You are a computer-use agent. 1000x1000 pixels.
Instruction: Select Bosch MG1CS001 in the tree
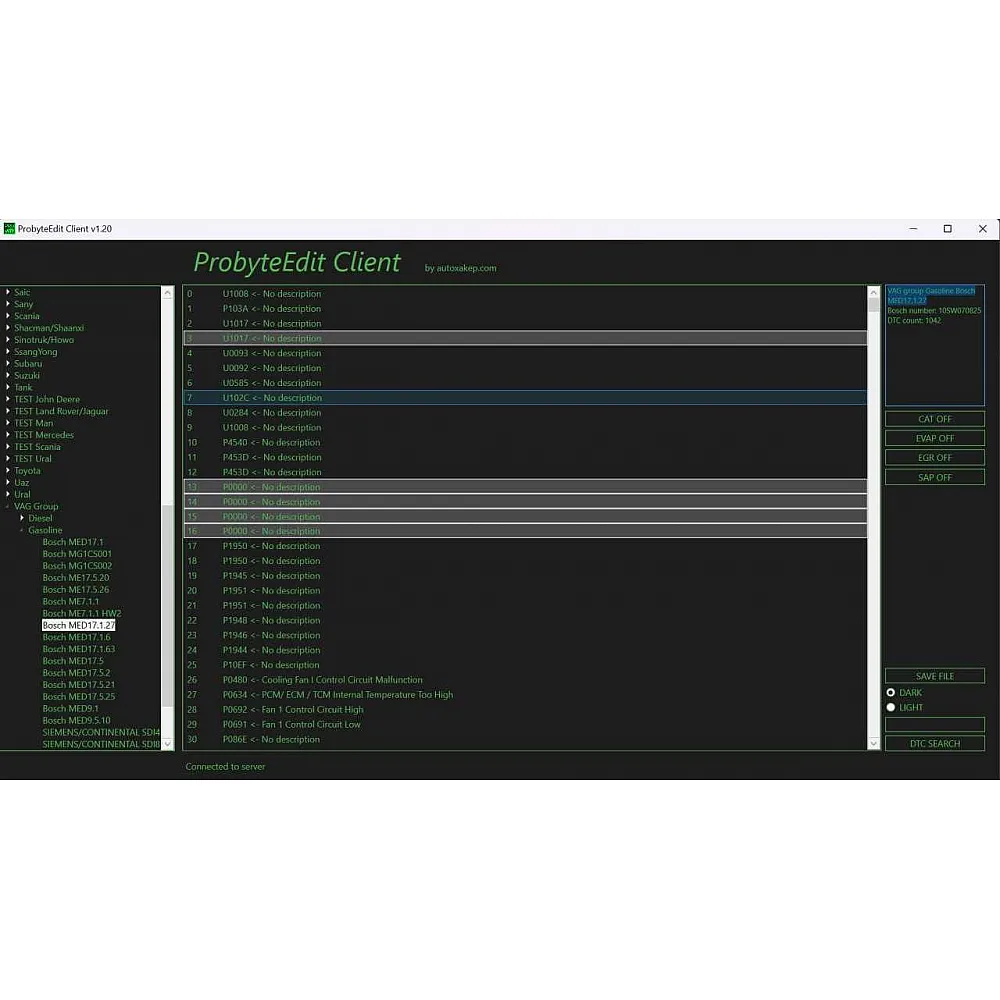coord(77,554)
